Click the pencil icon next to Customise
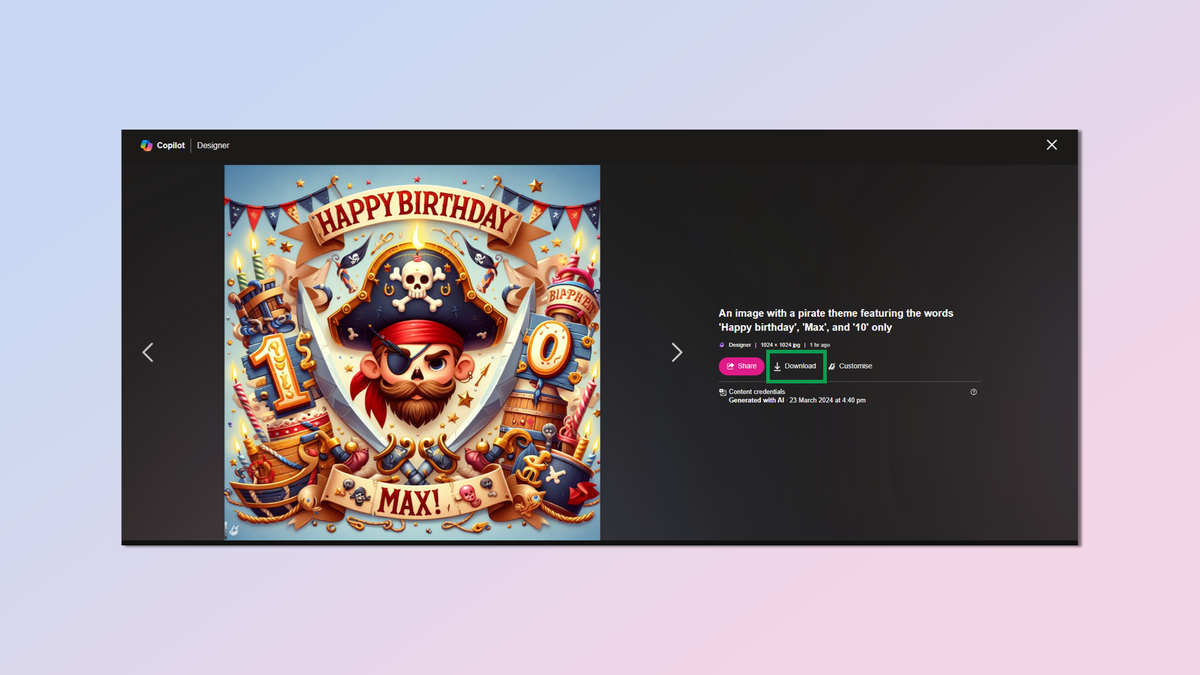 [x=832, y=365]
